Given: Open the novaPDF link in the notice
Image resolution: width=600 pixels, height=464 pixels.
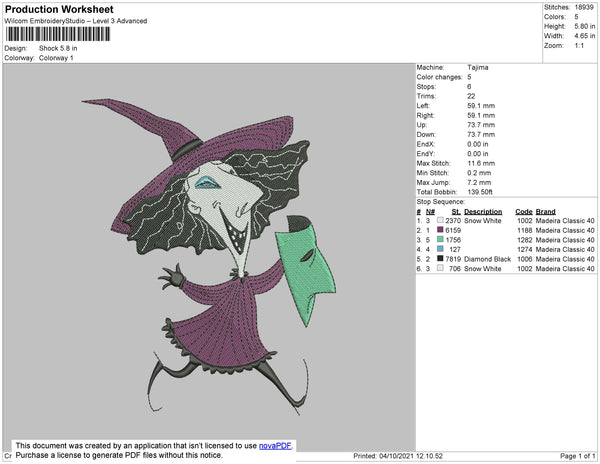Looking at the screenshot, I should coord(275,446).
